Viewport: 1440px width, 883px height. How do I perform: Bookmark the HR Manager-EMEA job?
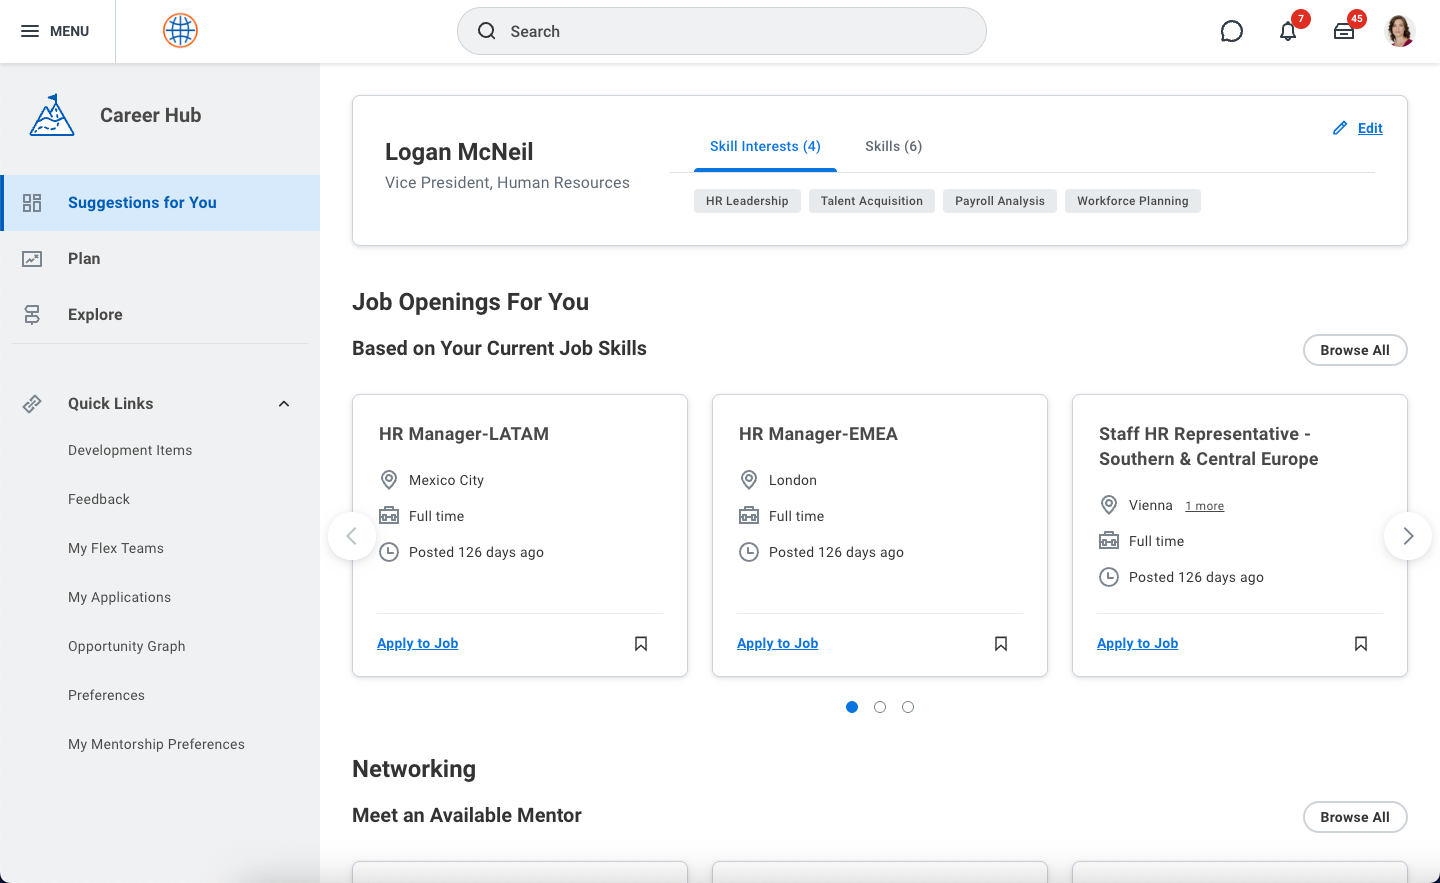point(1001,644)
